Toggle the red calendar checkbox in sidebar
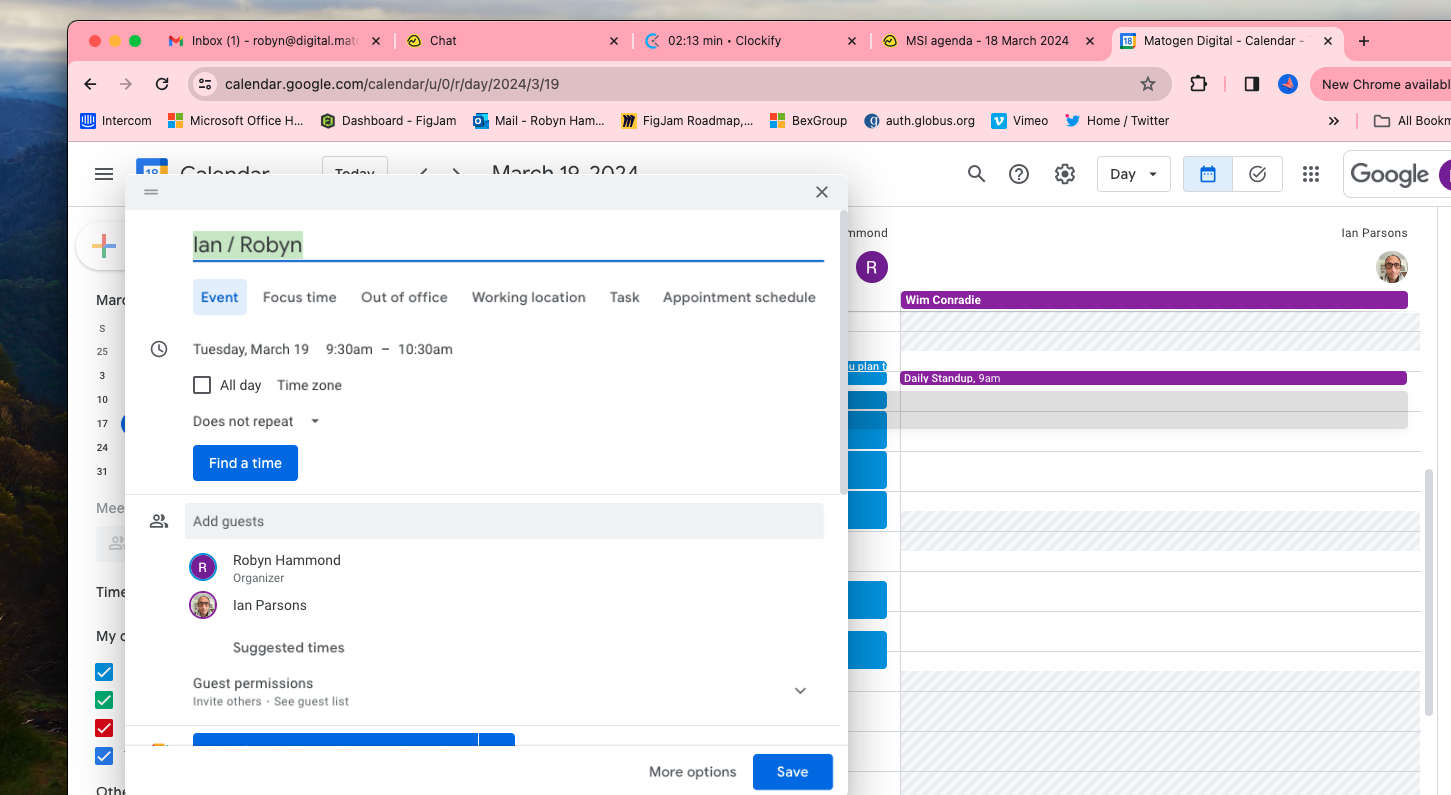 [x=104, y=728]
